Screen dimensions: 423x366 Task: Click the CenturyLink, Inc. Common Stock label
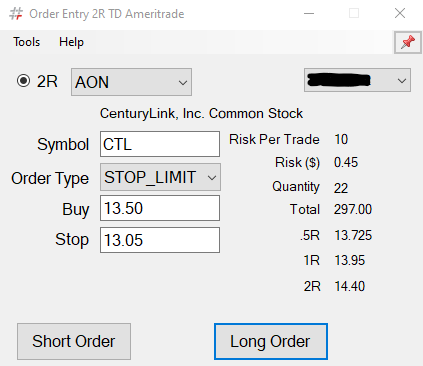tap(201, 114)
